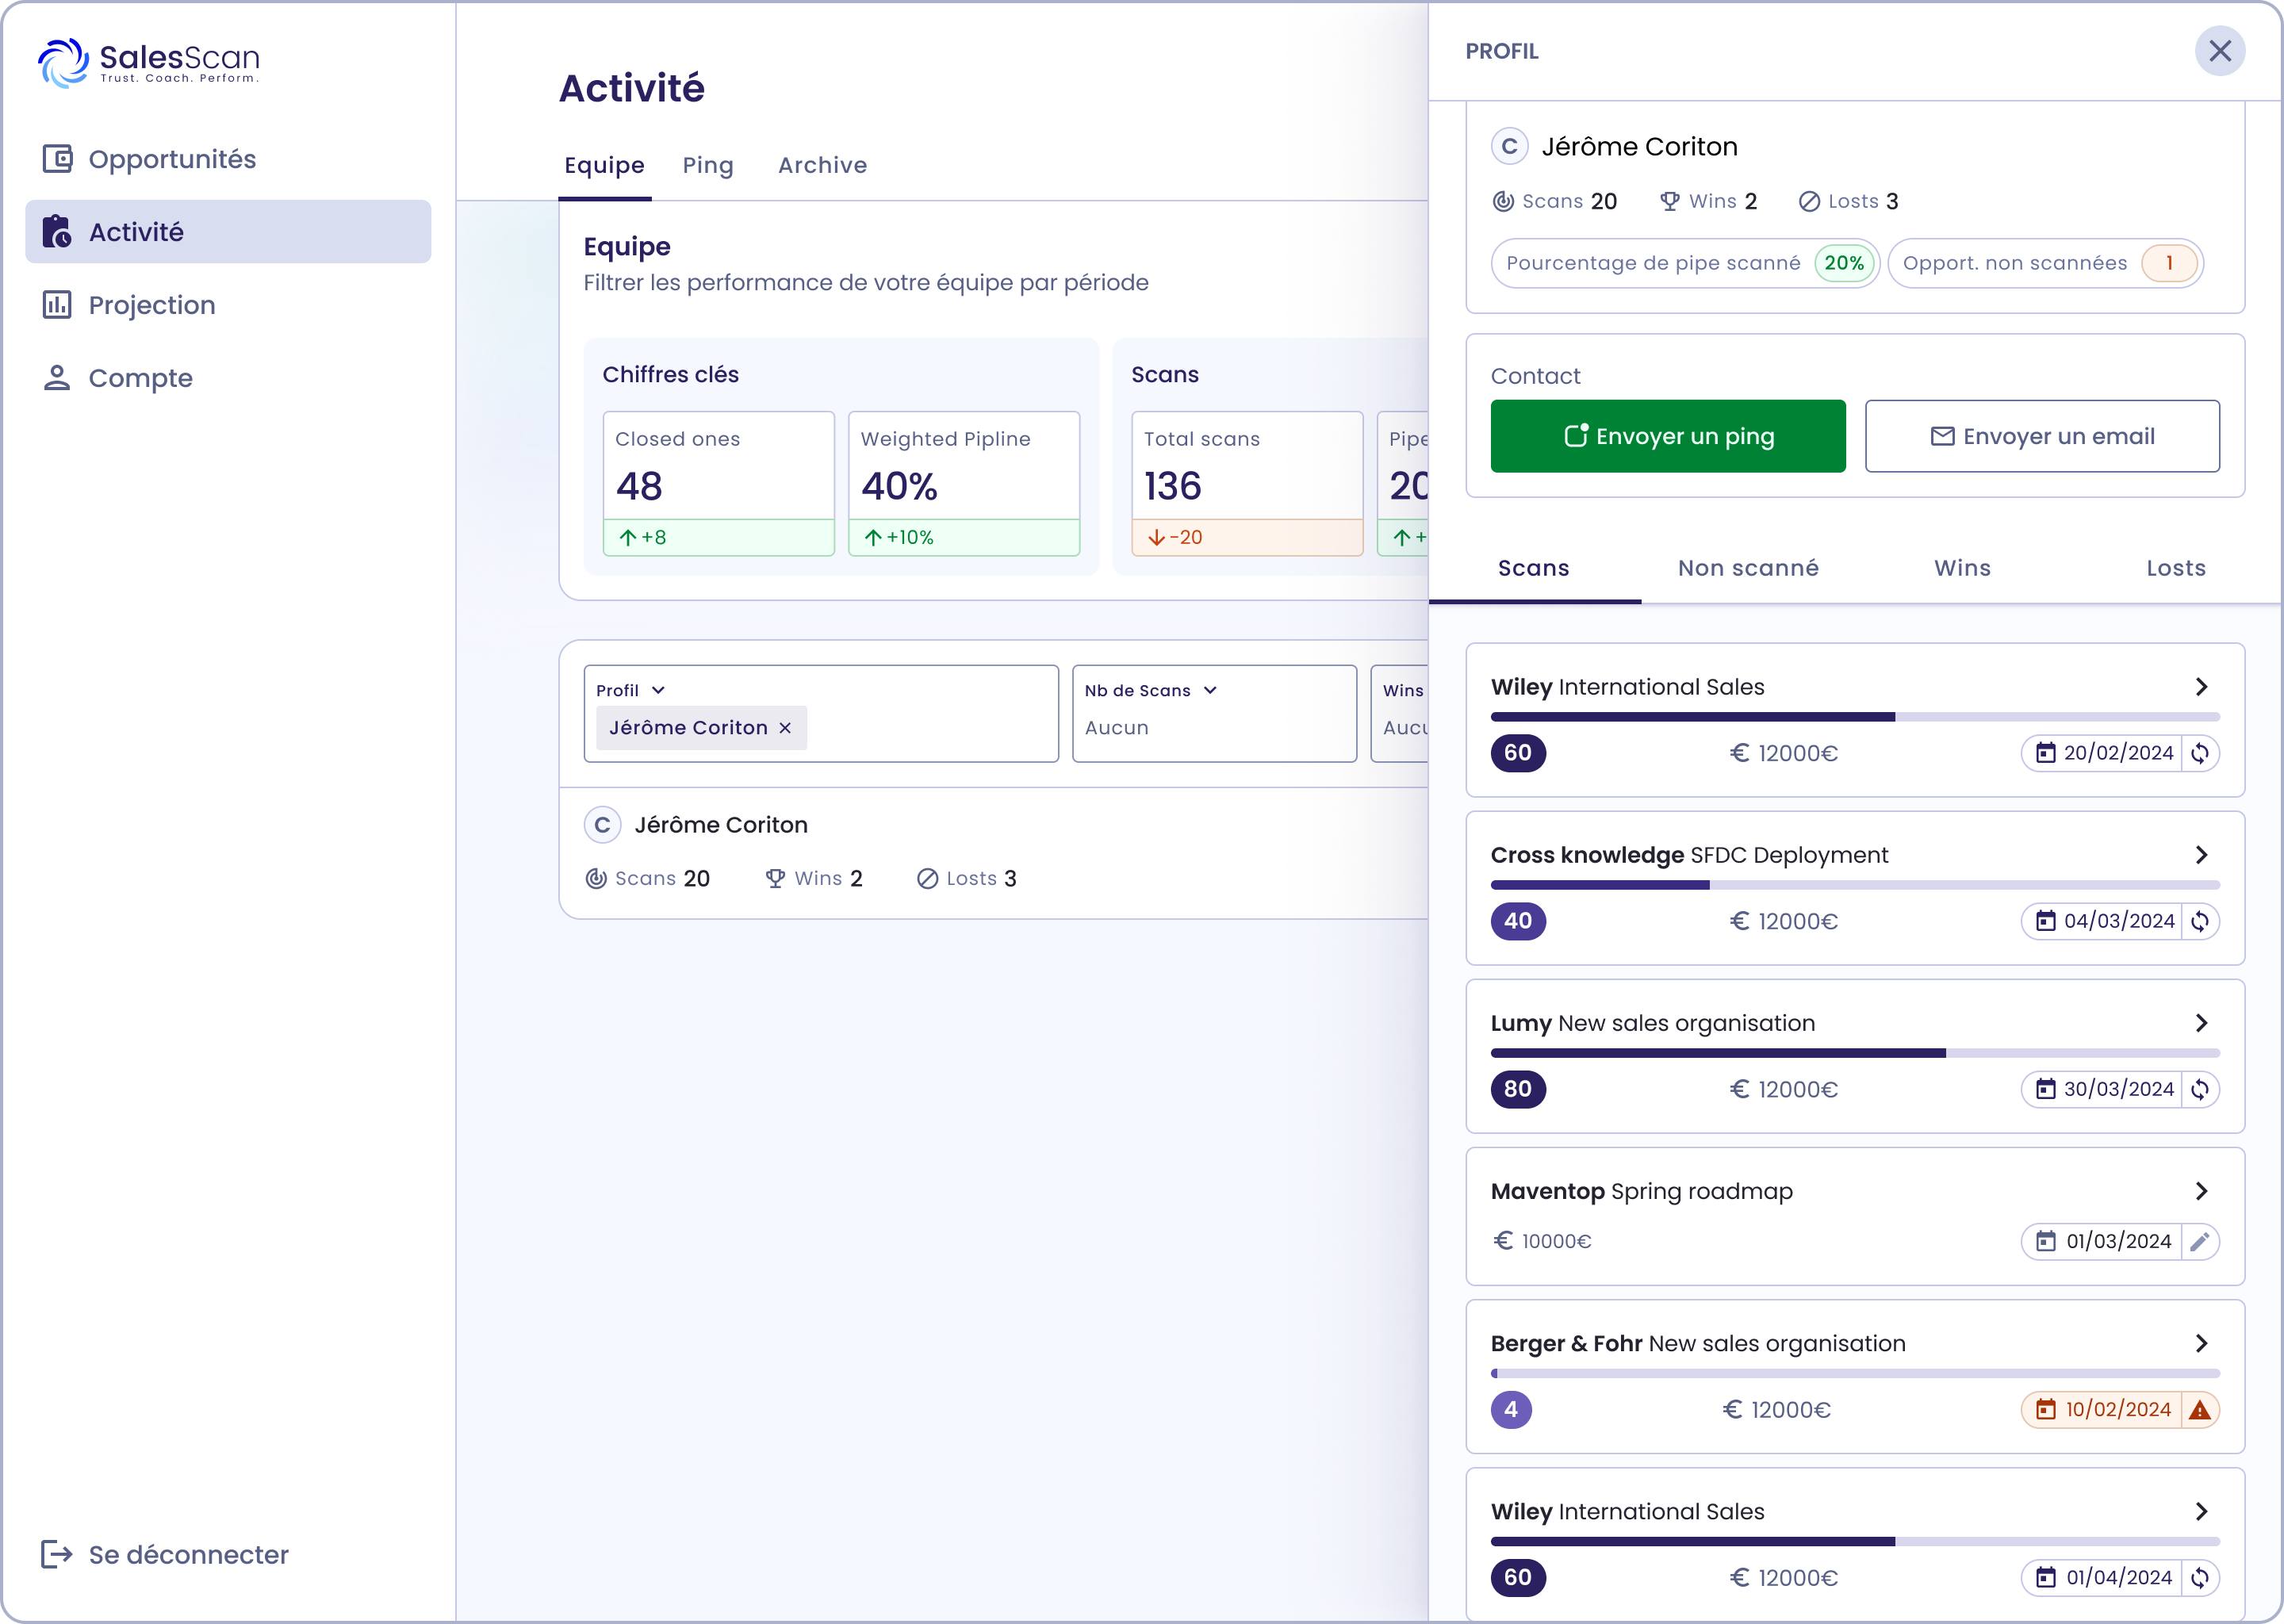This screenshot has height=1624, width=2284.
Task: Close the Profil side panel
Action: pos(2220,51)
